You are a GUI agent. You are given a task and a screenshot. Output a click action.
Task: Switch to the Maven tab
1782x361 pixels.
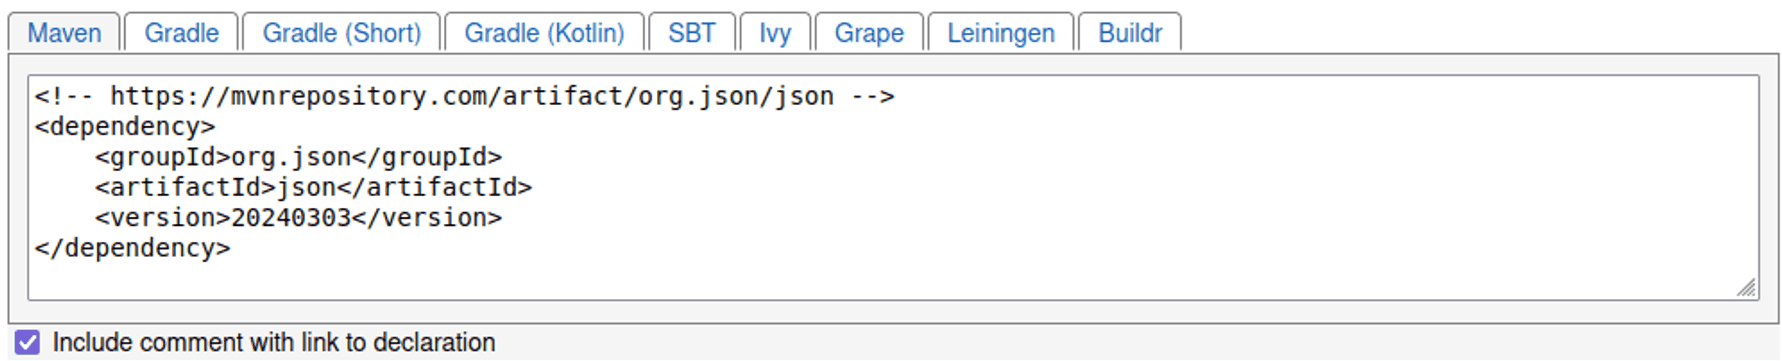tap(64, 33)
